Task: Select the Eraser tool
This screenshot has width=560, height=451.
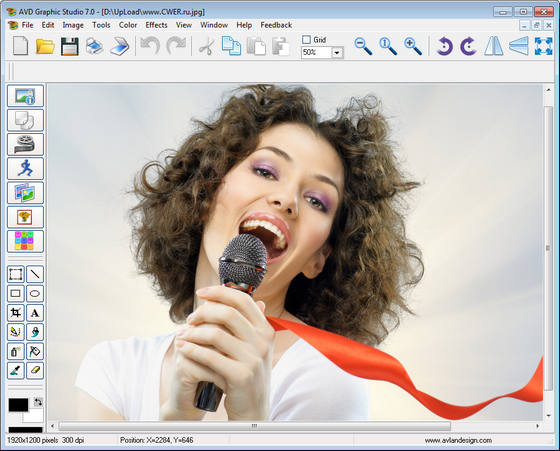Action: [35, 371]
